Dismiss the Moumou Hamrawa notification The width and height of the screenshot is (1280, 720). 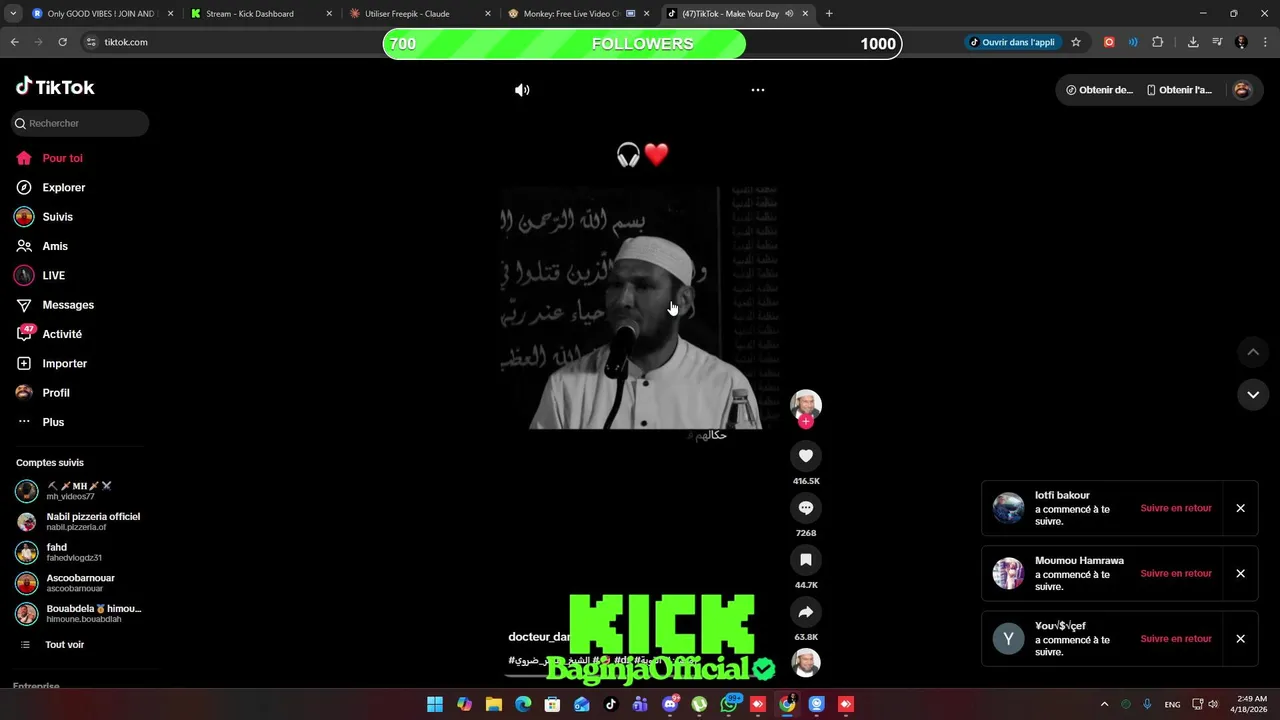[1240, 574]
